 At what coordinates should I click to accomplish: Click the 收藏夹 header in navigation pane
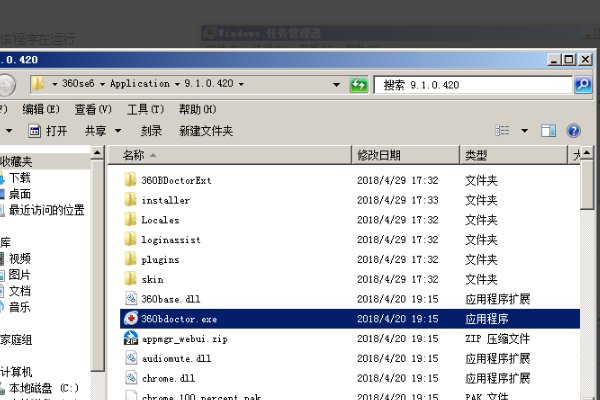coord(16,161)
